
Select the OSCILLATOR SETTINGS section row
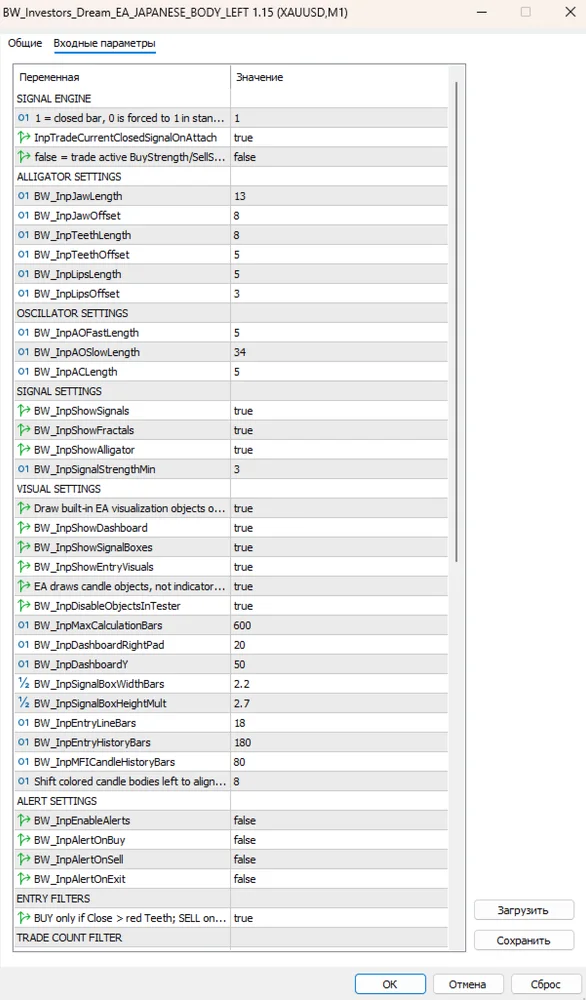pos(231,313)
